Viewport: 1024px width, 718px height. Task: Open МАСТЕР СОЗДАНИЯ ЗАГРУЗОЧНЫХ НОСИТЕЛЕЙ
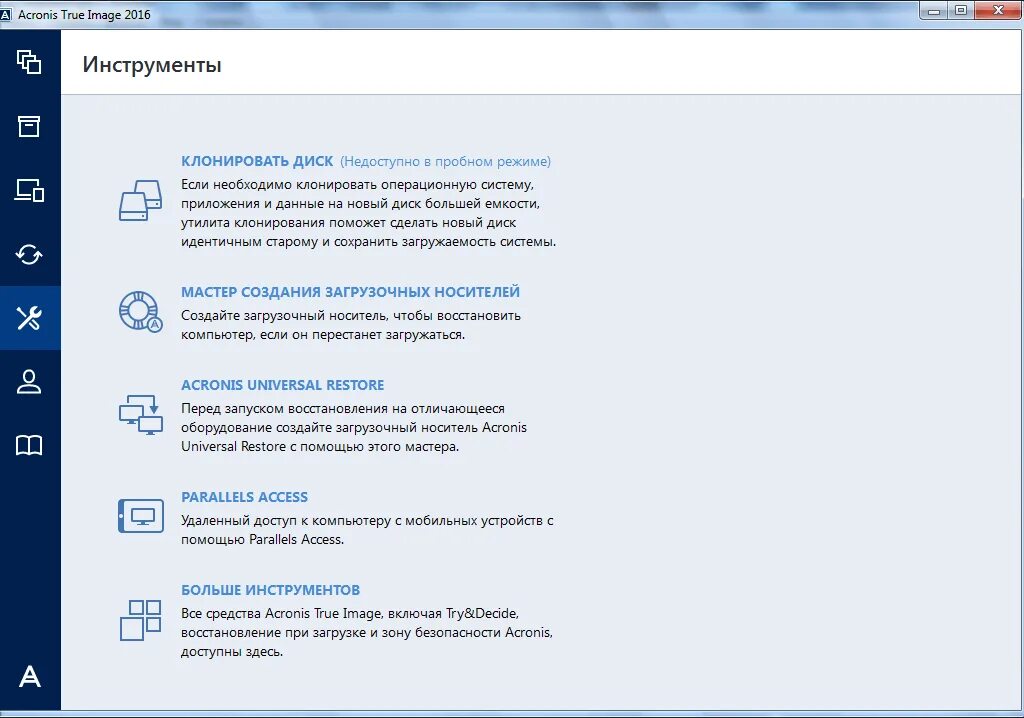click(351, 292)
